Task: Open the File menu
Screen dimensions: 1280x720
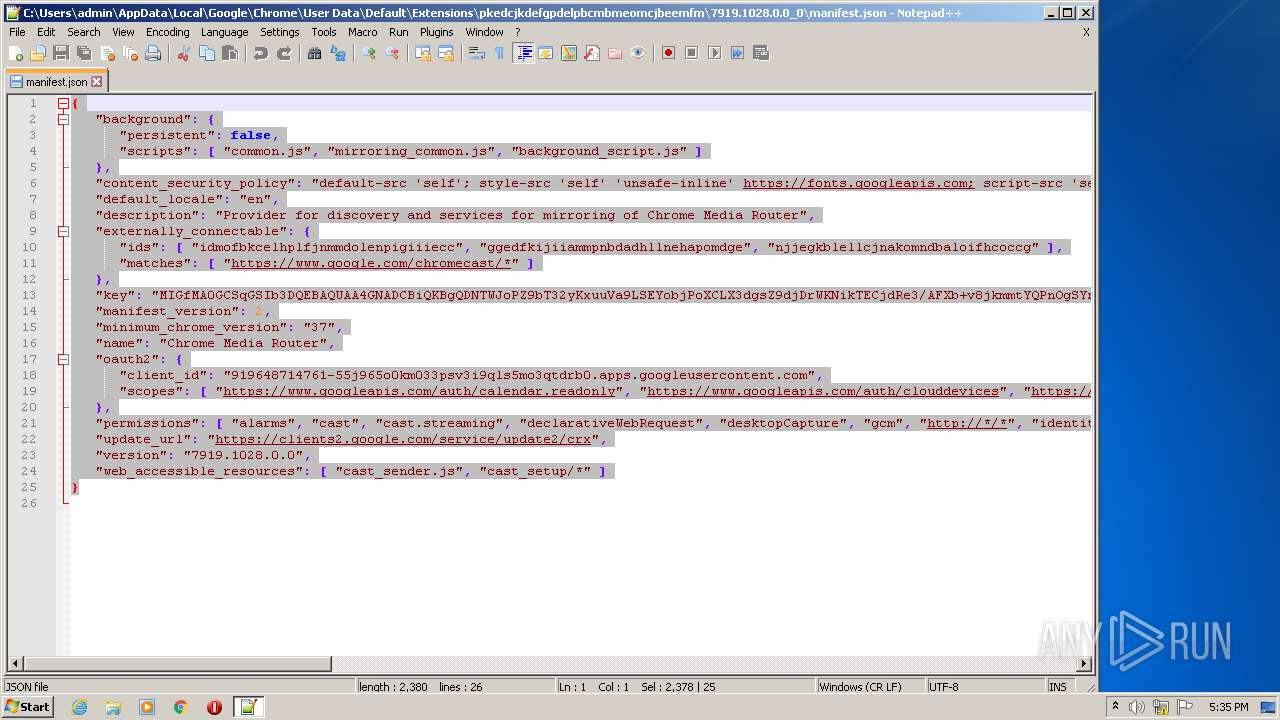Action: point(17,32)
